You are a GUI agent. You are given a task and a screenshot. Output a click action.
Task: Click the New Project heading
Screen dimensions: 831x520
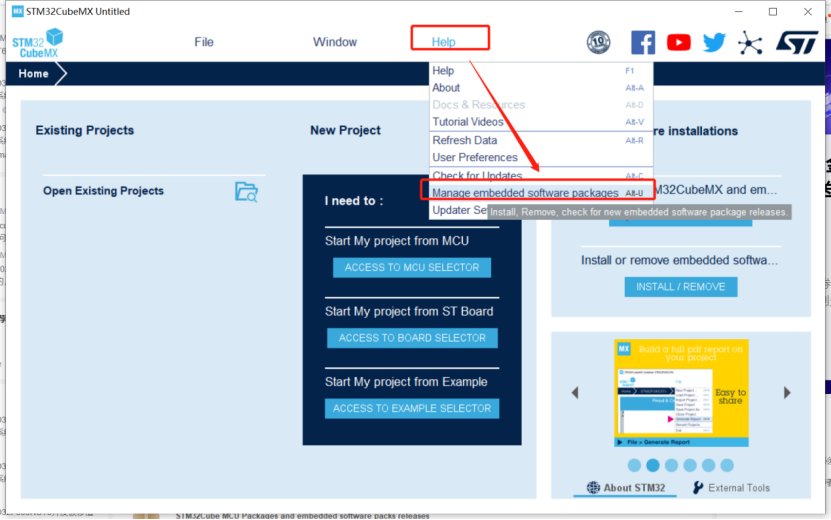tap(346, 130)
